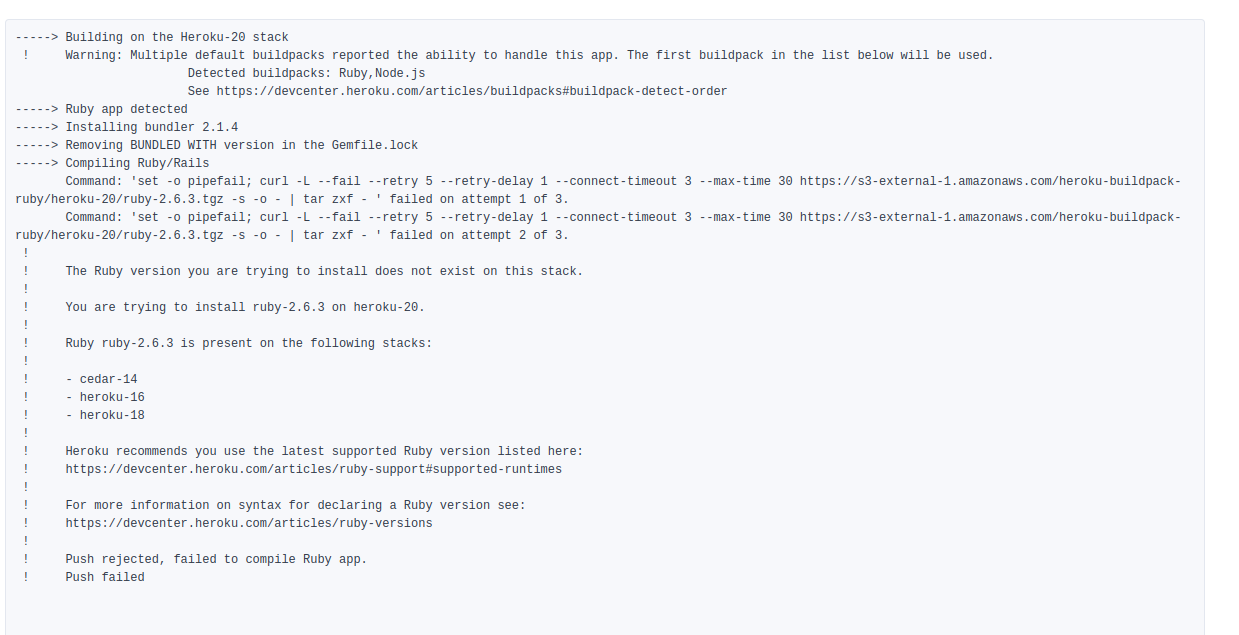Screen dimensions: 1239x635
Task: Click the "heroku-18" stack entry
Action: pyautogui.click(x=112, y=415)
